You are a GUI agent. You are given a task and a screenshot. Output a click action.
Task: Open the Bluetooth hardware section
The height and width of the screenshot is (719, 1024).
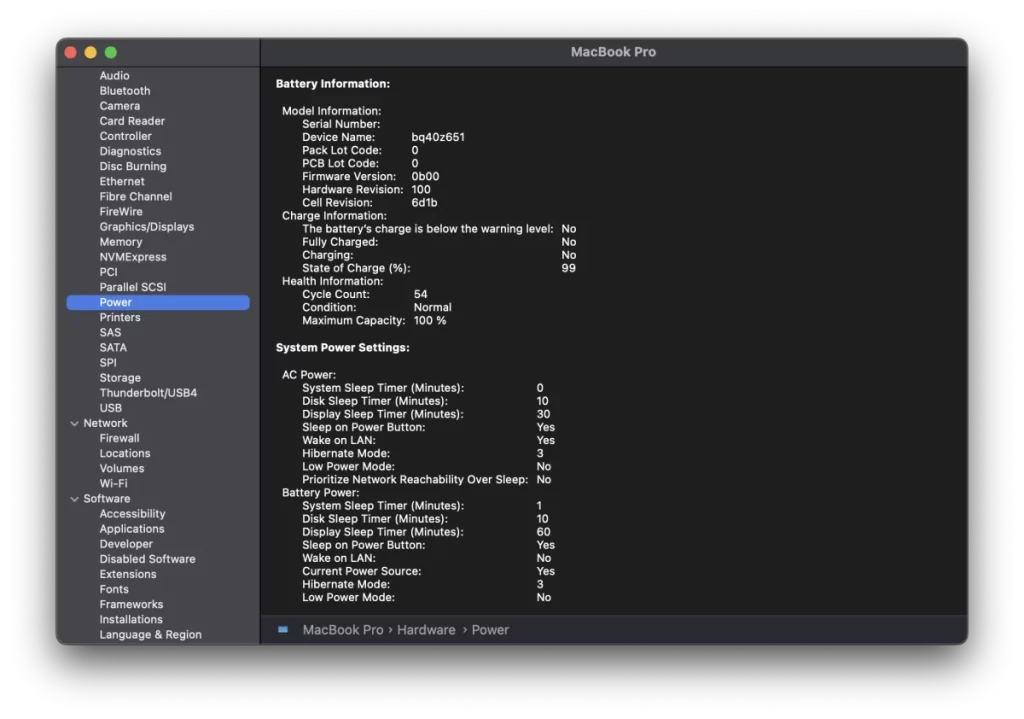[124, 91]
